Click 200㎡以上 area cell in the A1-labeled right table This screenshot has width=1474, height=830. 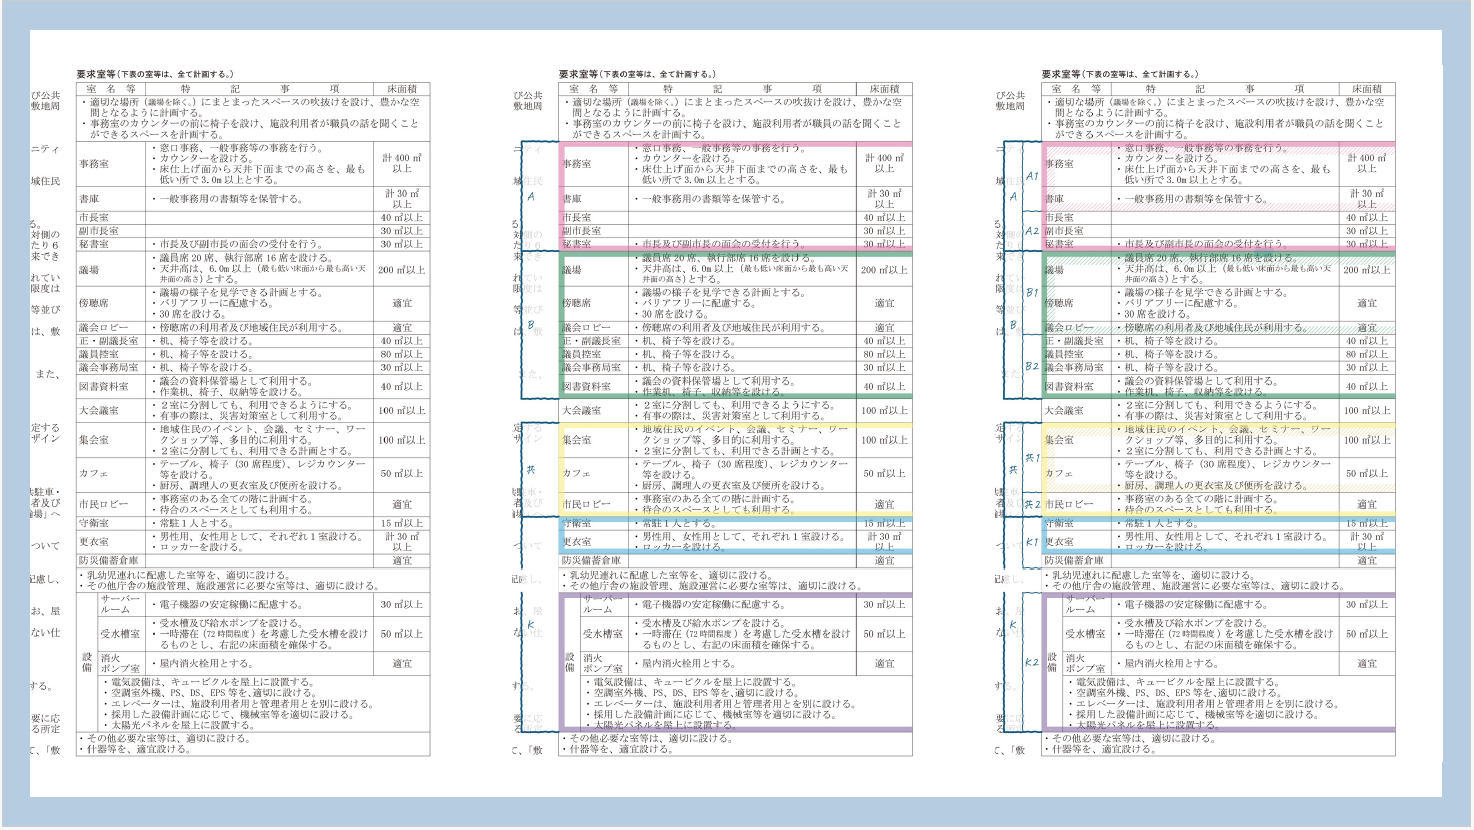pyautogui.click(x=1367, y=270)
